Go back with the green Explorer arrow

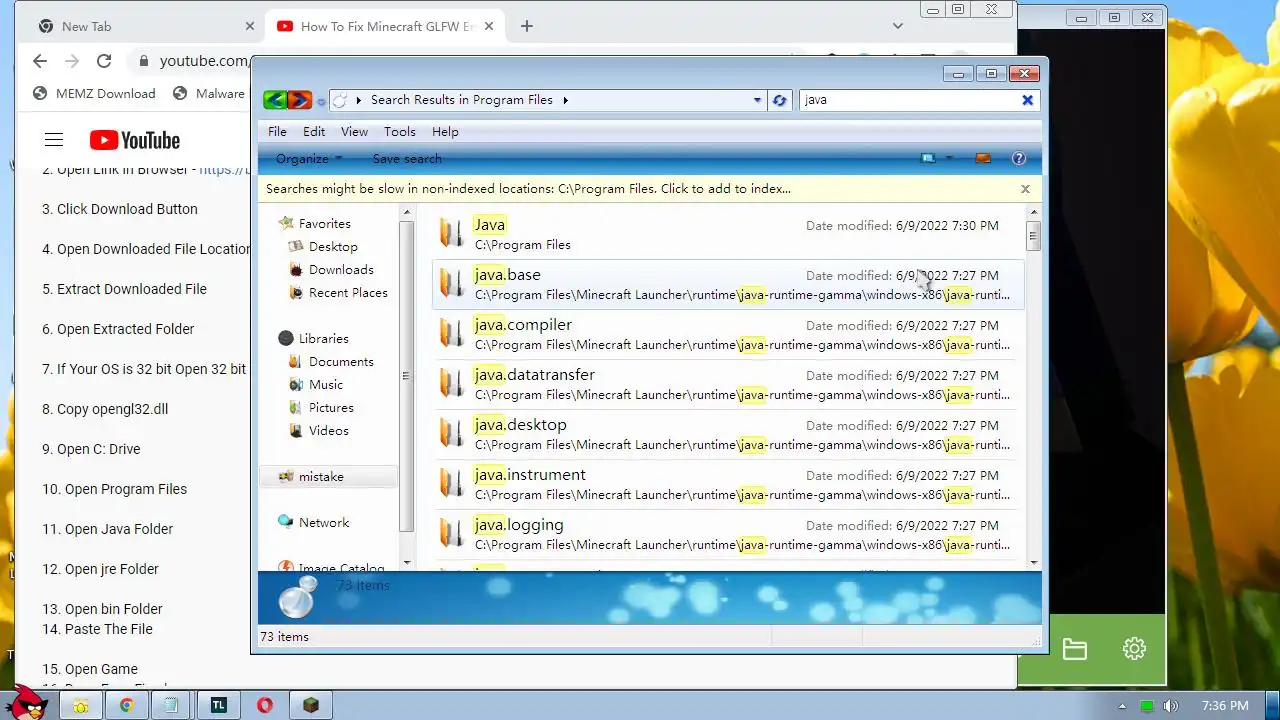tap(275, 100)
